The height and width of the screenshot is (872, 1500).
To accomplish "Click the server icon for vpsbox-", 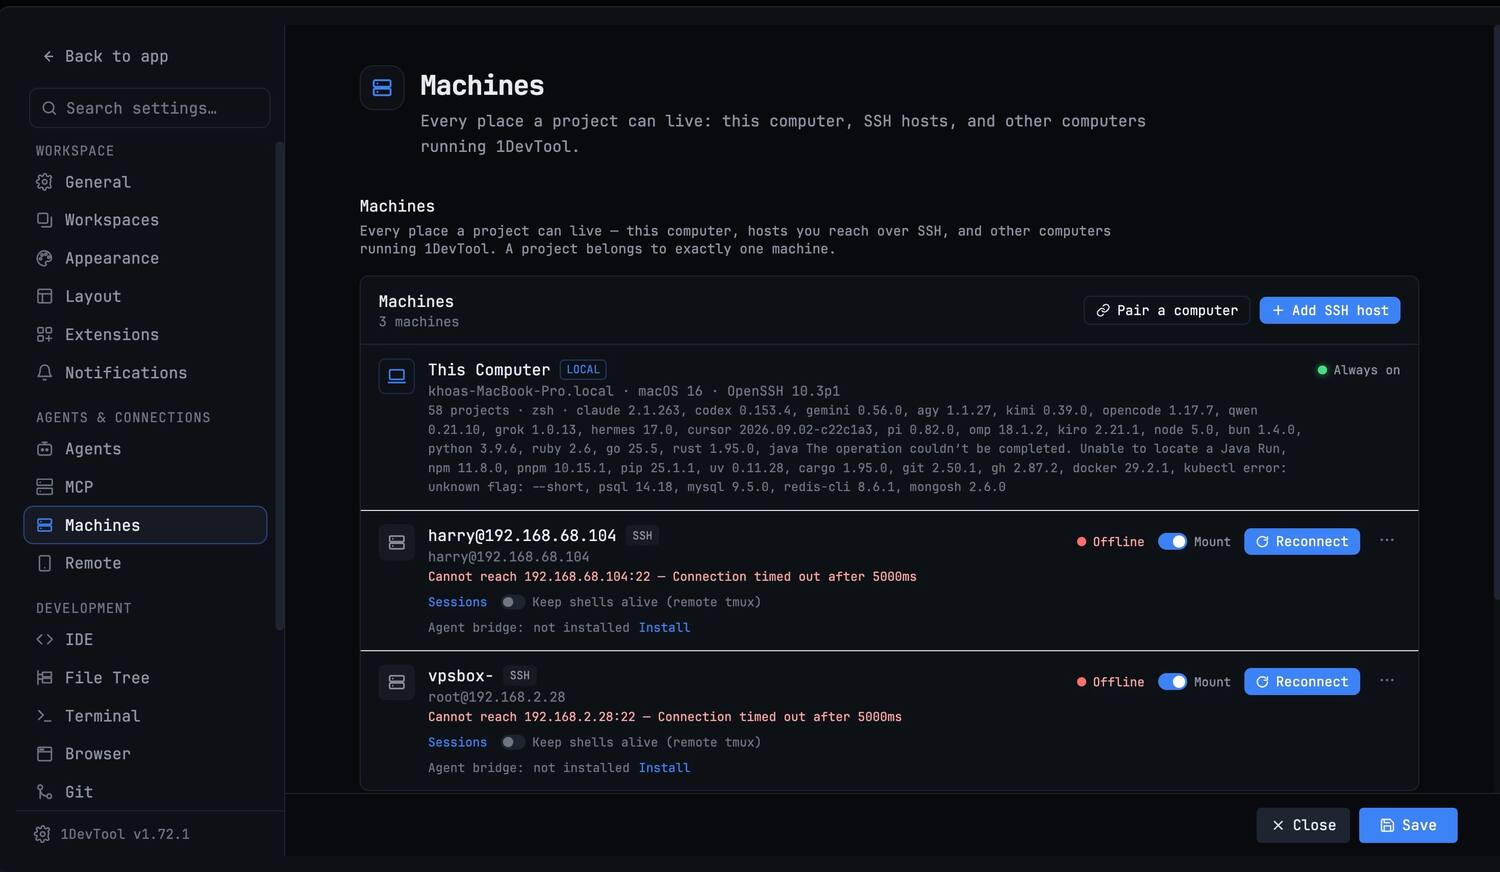I will 397,682.
